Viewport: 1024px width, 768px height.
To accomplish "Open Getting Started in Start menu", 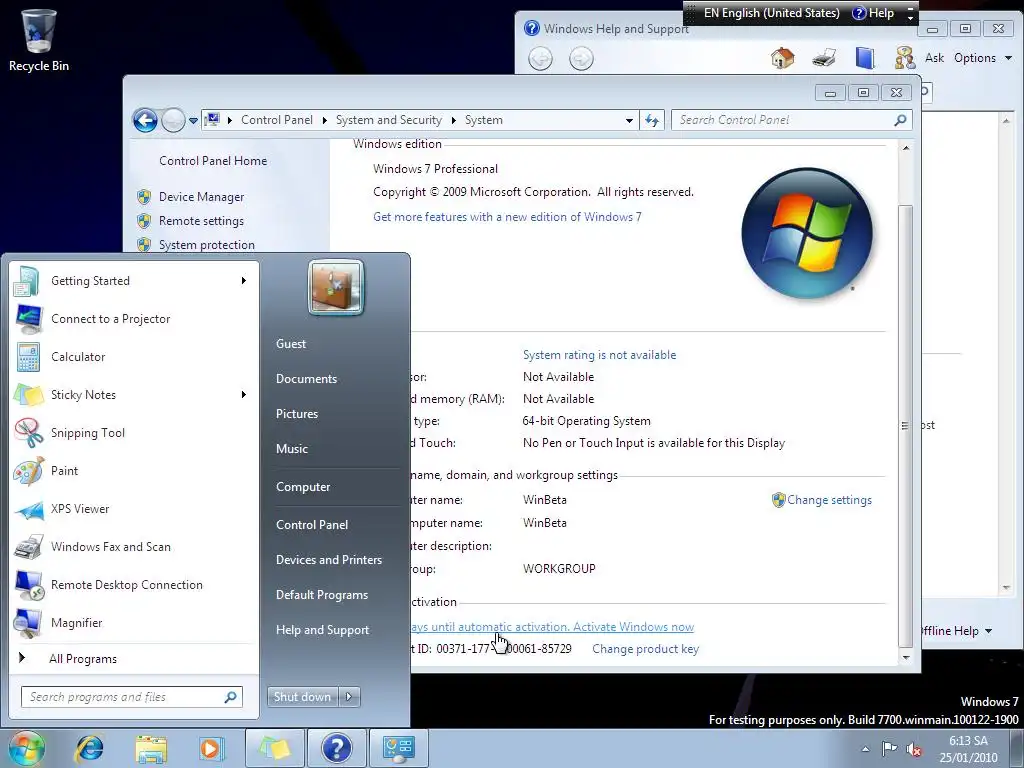I will pyautogui.click(x=134, y=281).
